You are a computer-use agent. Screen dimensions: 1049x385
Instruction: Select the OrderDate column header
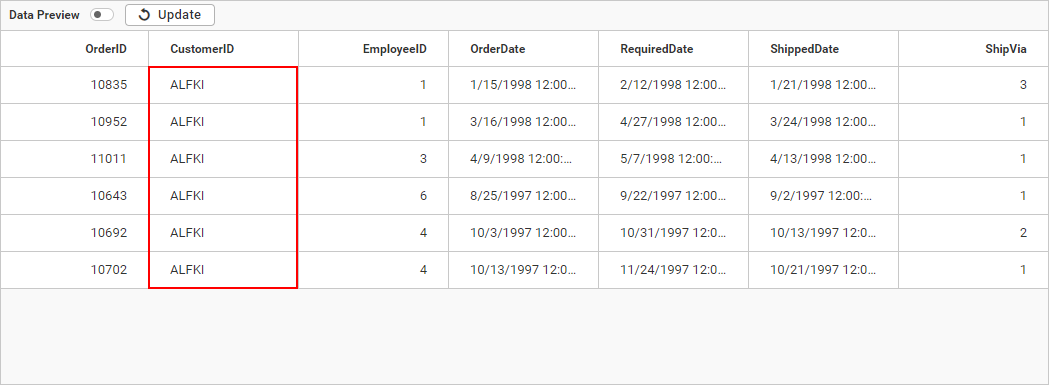(523, 49)
